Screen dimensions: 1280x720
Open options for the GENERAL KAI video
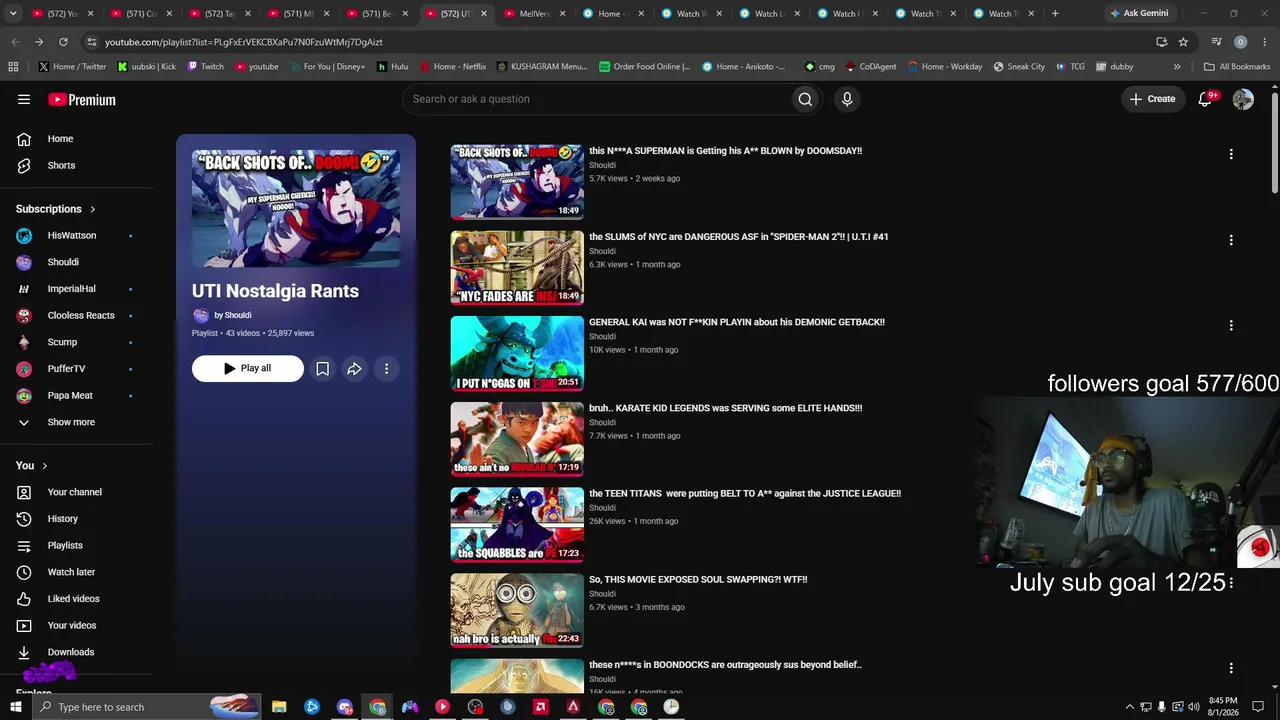[x=1231, y=325]
